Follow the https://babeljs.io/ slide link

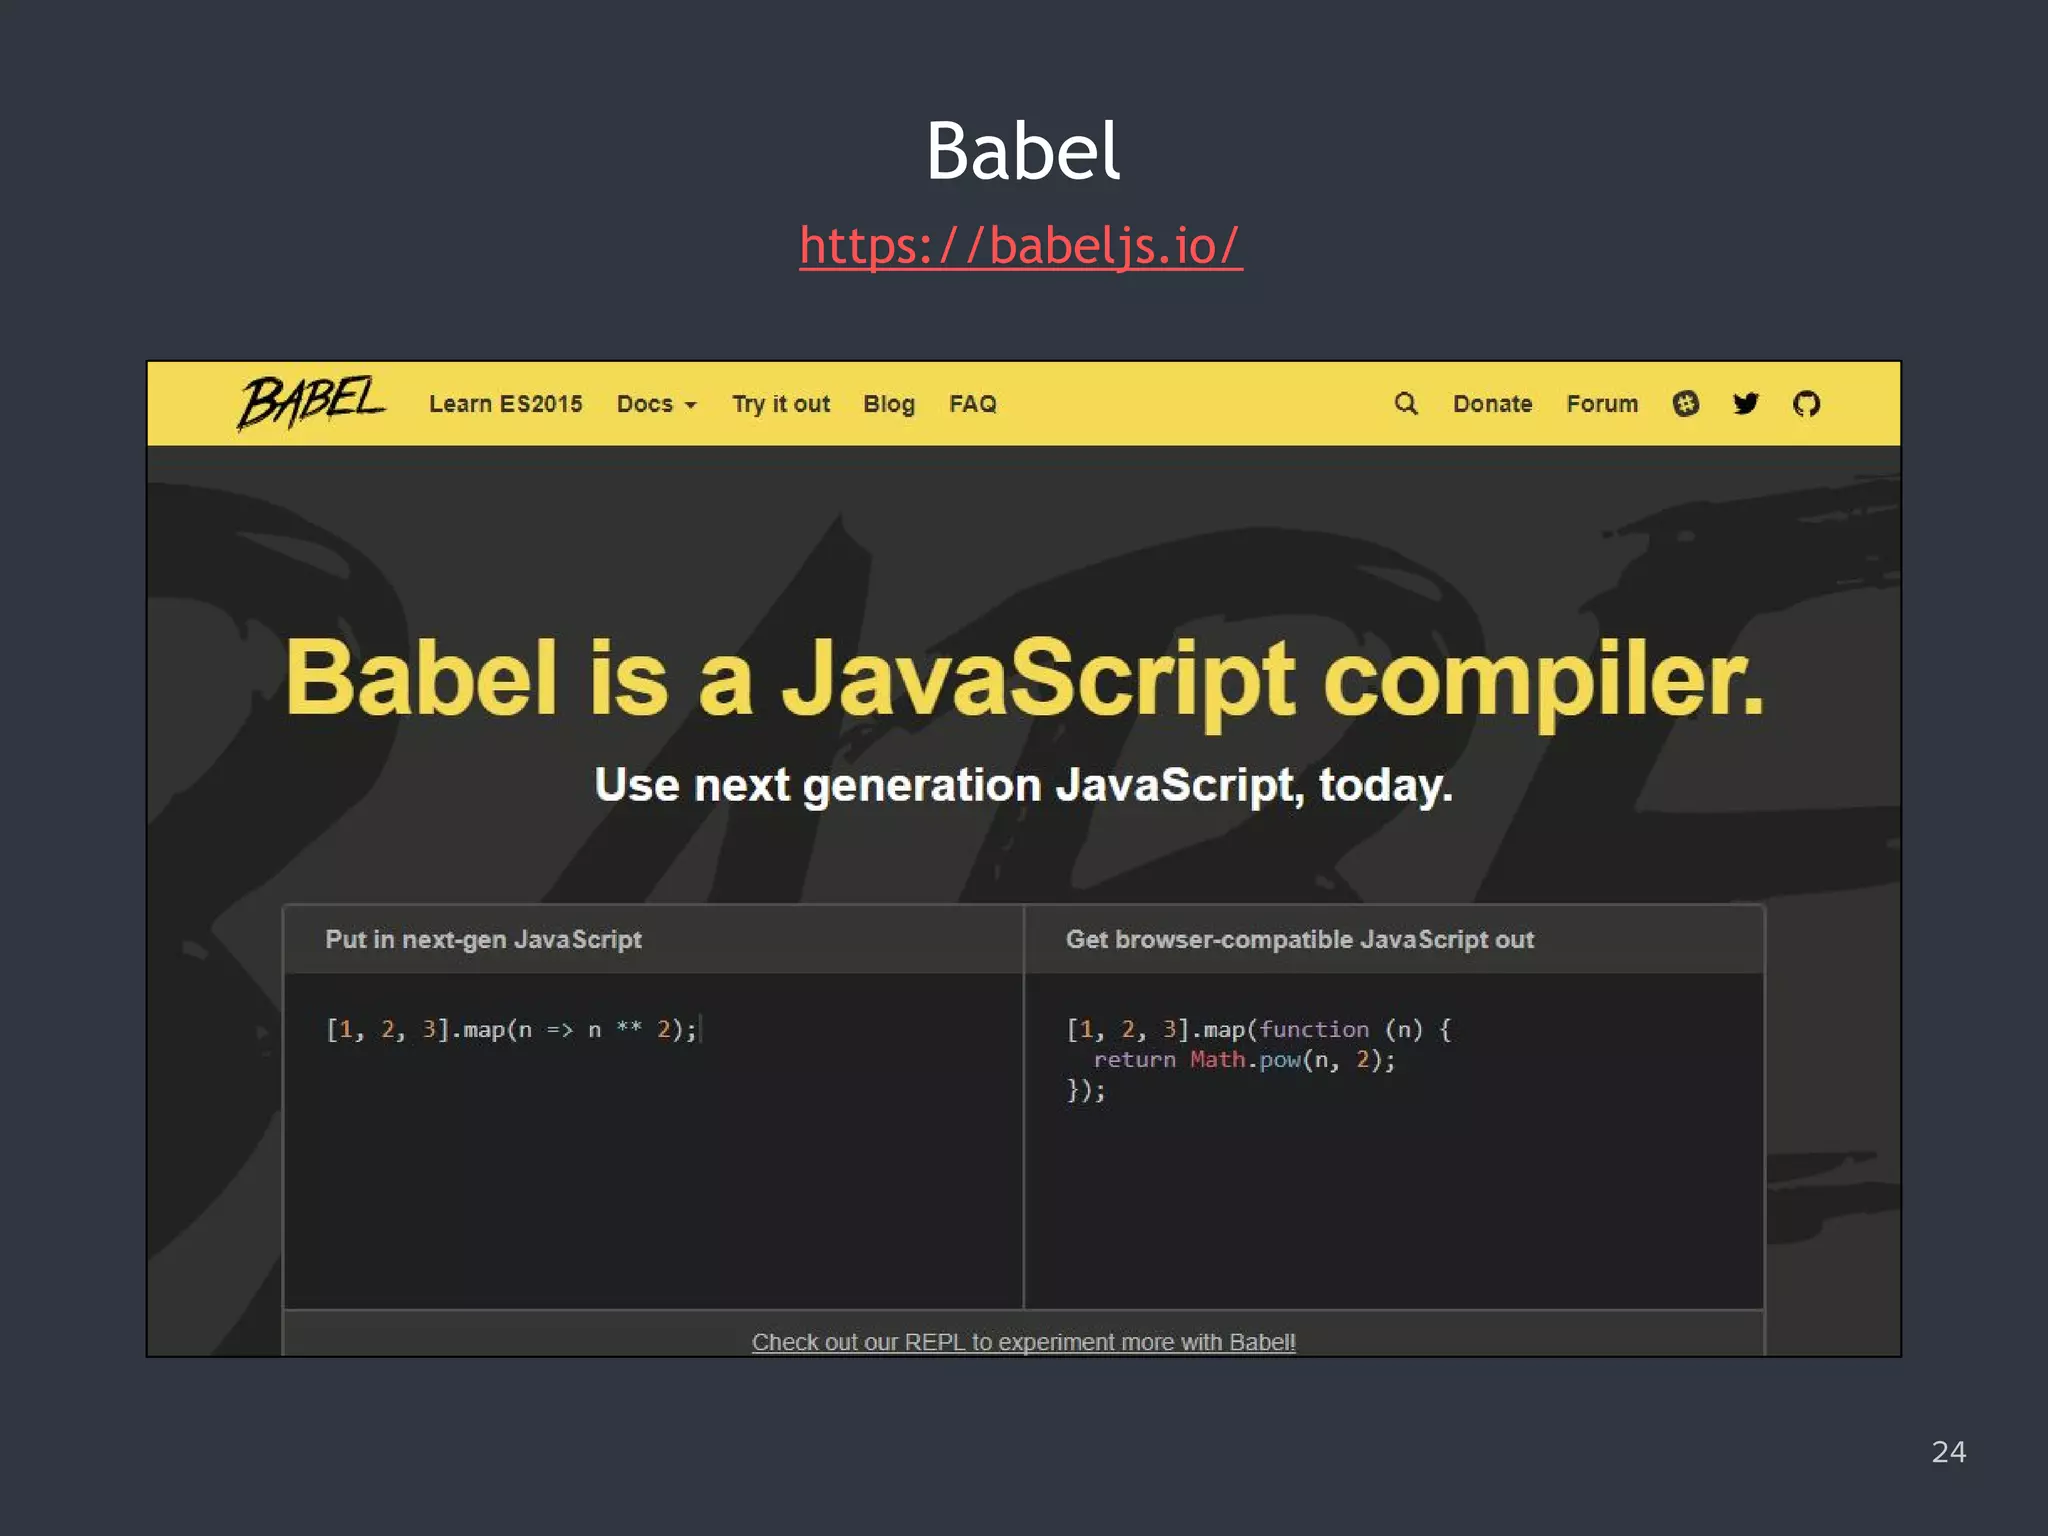1021,246
